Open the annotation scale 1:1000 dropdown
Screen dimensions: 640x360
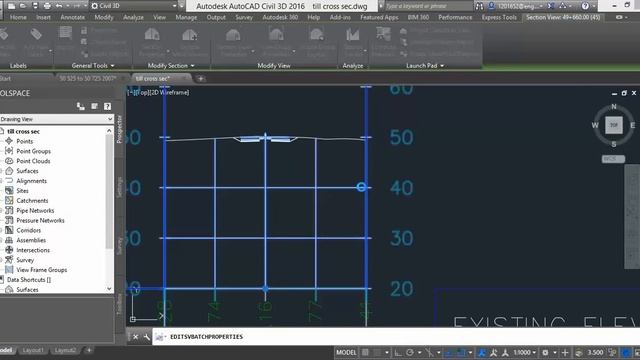(524, 352)
